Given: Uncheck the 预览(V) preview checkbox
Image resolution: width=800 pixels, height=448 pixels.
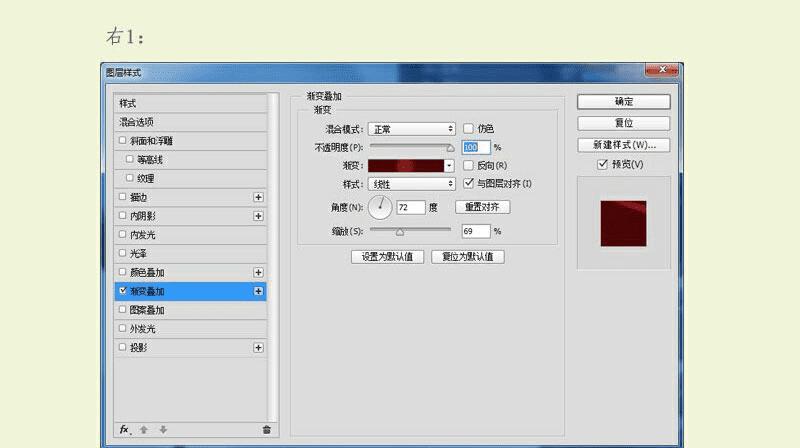Looking at the screenshot, I should pos(603,164).
